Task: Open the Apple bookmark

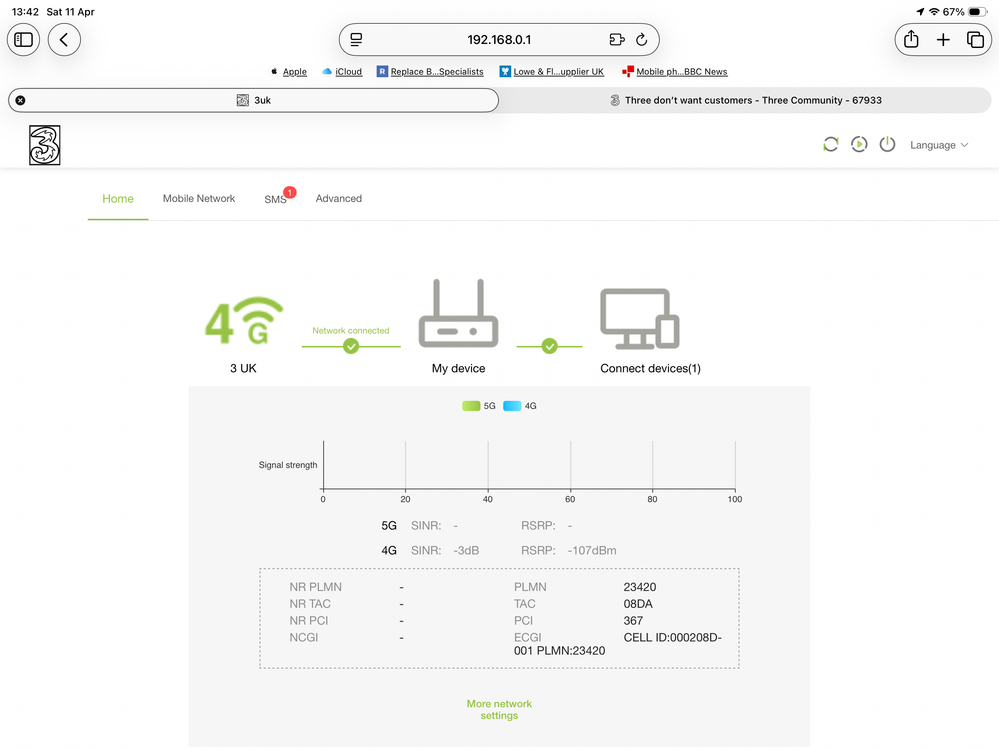Action: pos(289,71)
